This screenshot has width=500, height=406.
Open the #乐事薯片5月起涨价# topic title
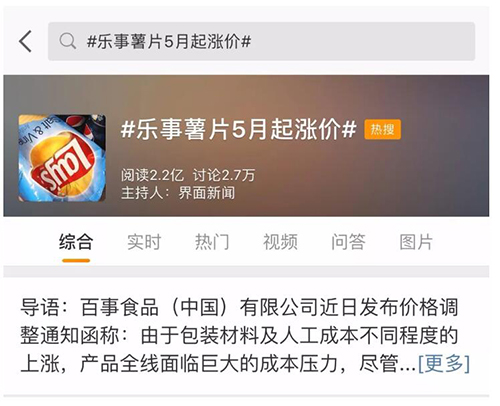pos(238,129)
